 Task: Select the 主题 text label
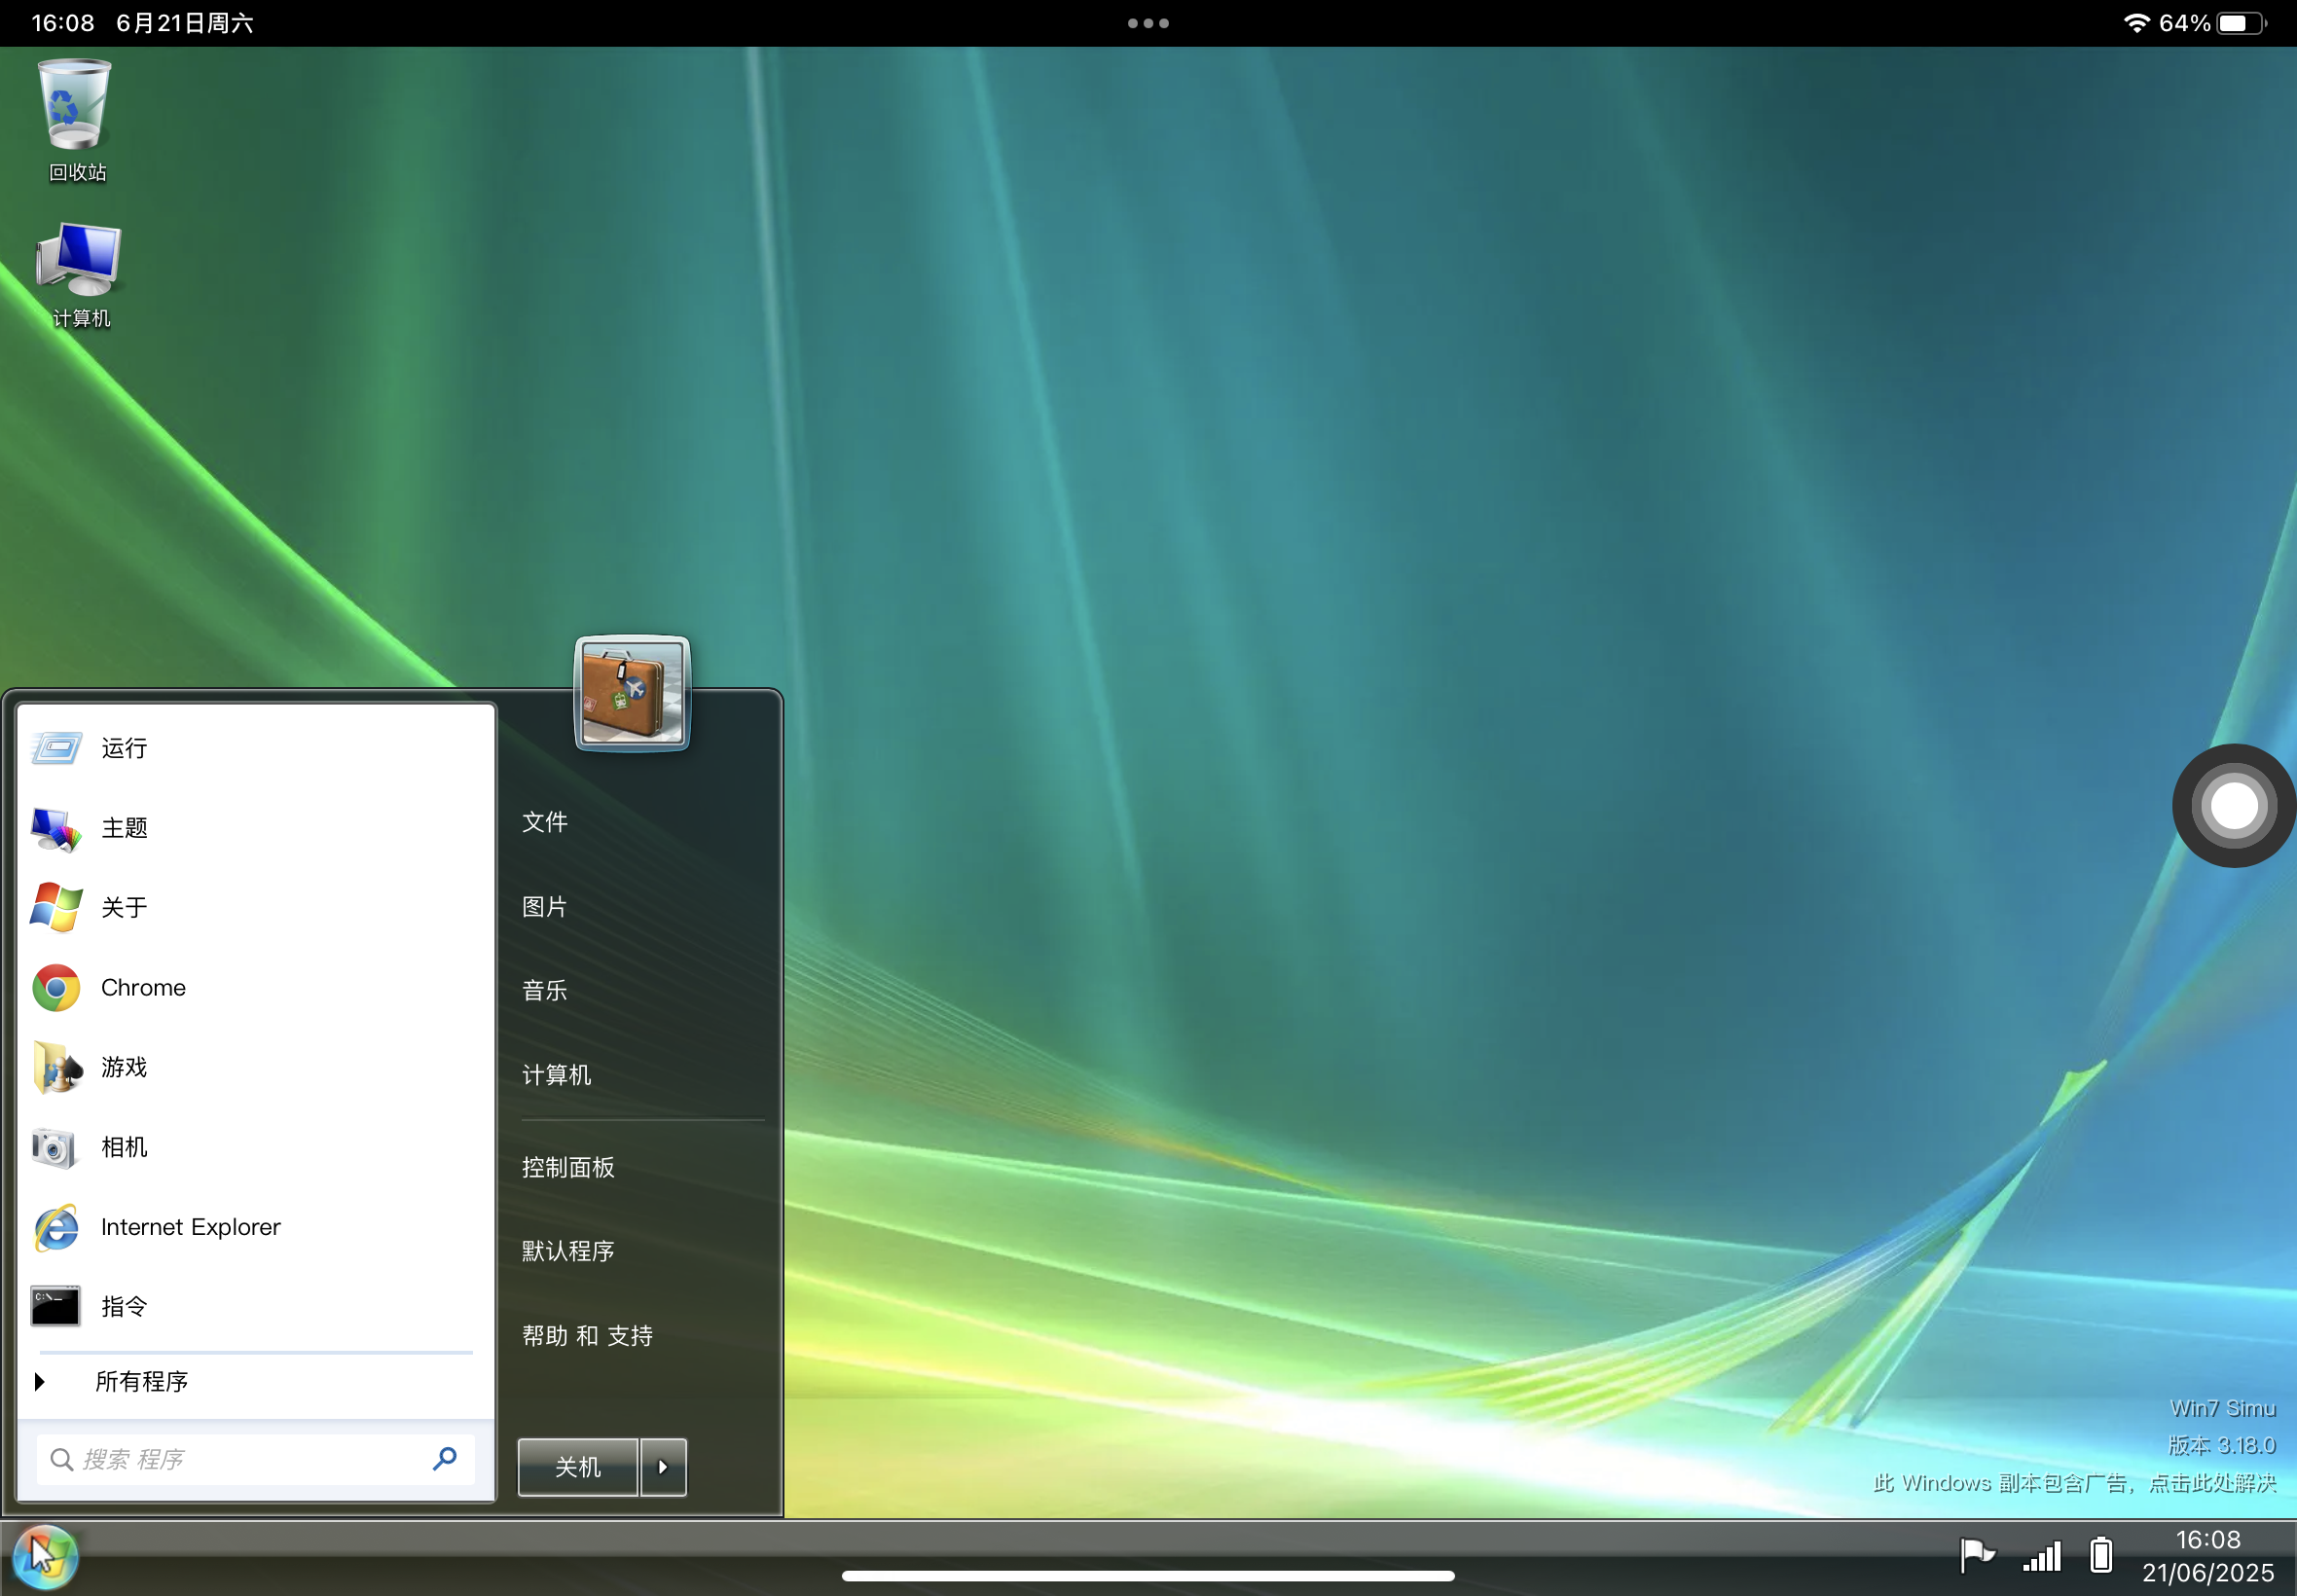[124, 828]
